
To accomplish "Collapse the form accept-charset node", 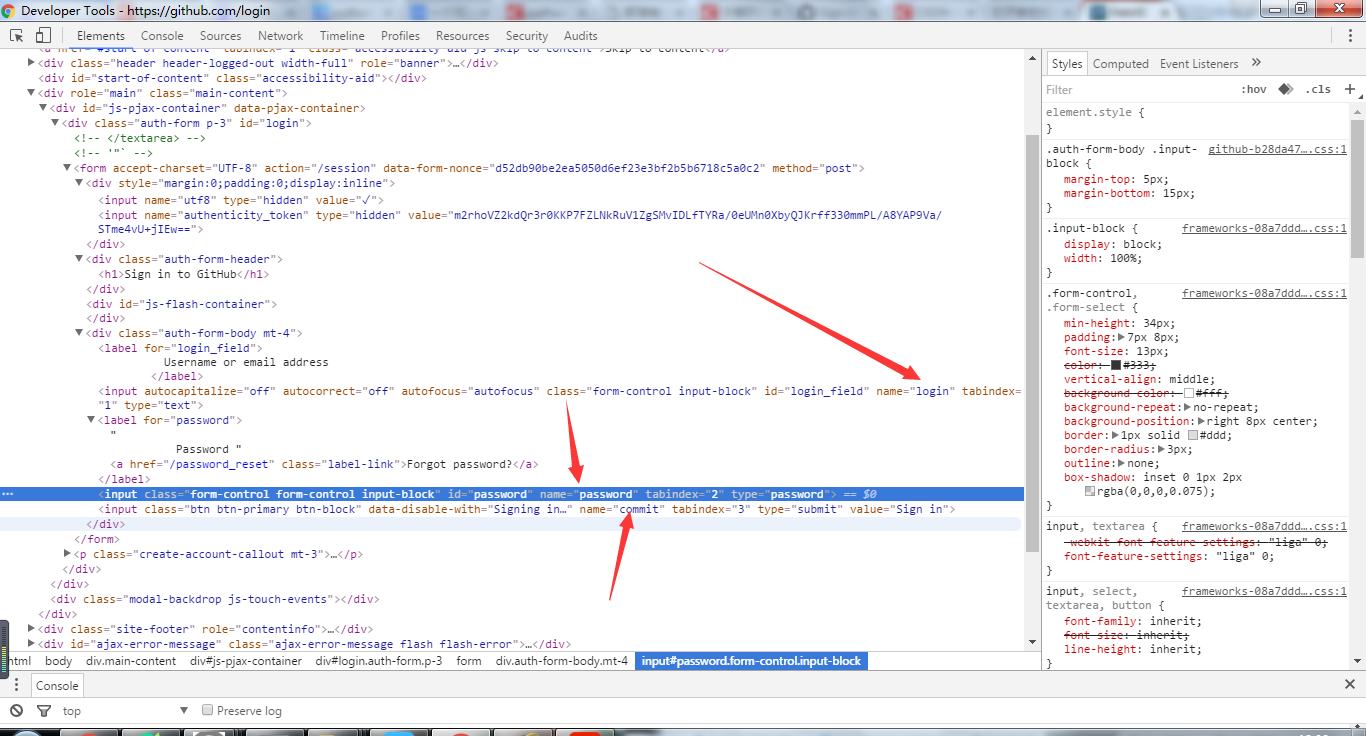I will [68, 168].
